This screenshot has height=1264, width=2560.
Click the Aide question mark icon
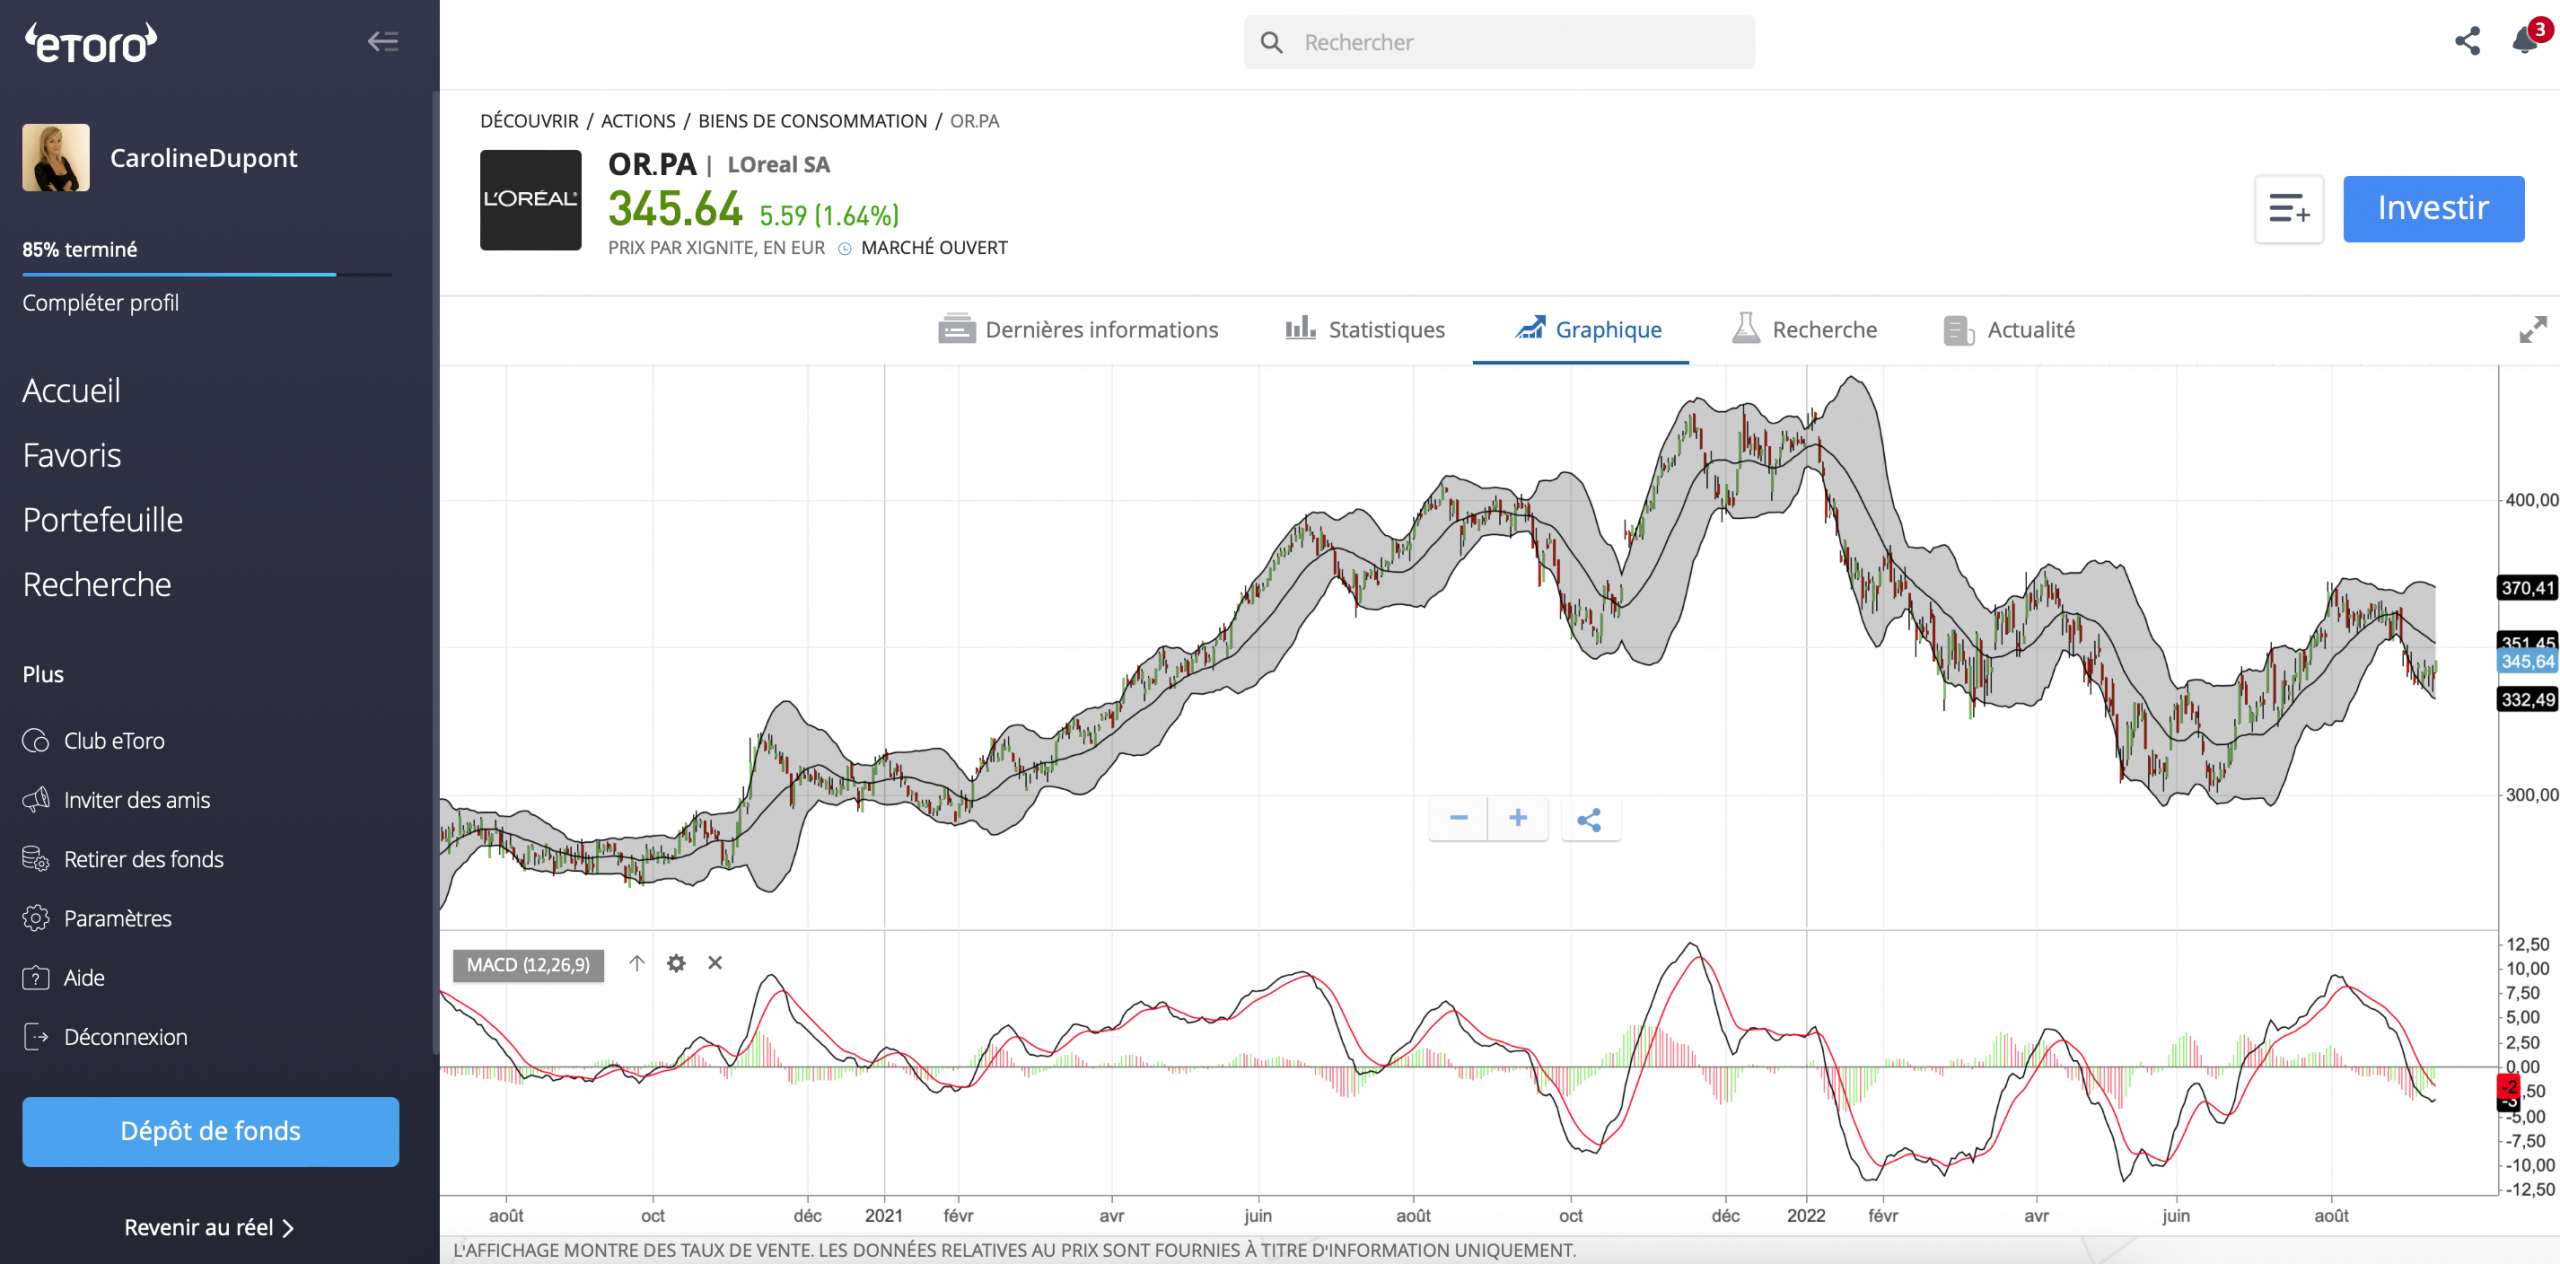tap(36, 978)
